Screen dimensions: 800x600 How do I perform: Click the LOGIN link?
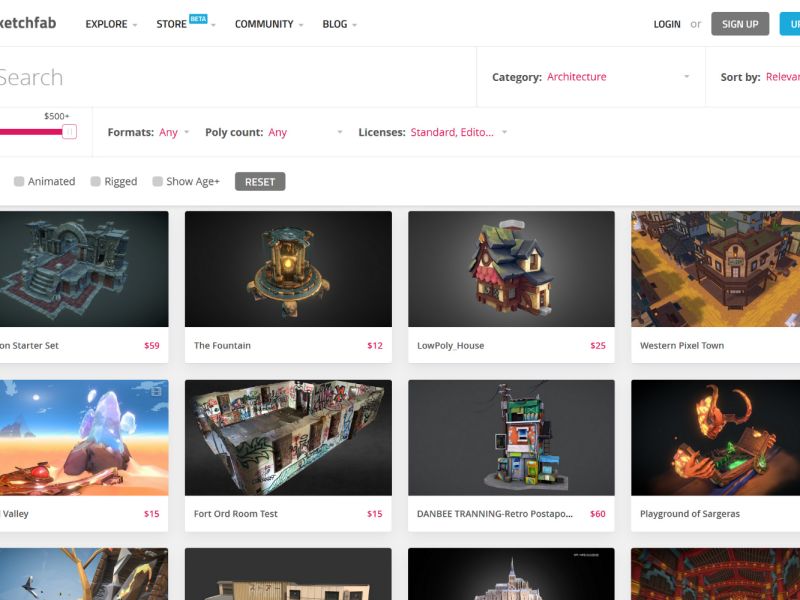(x=667, y=24)
